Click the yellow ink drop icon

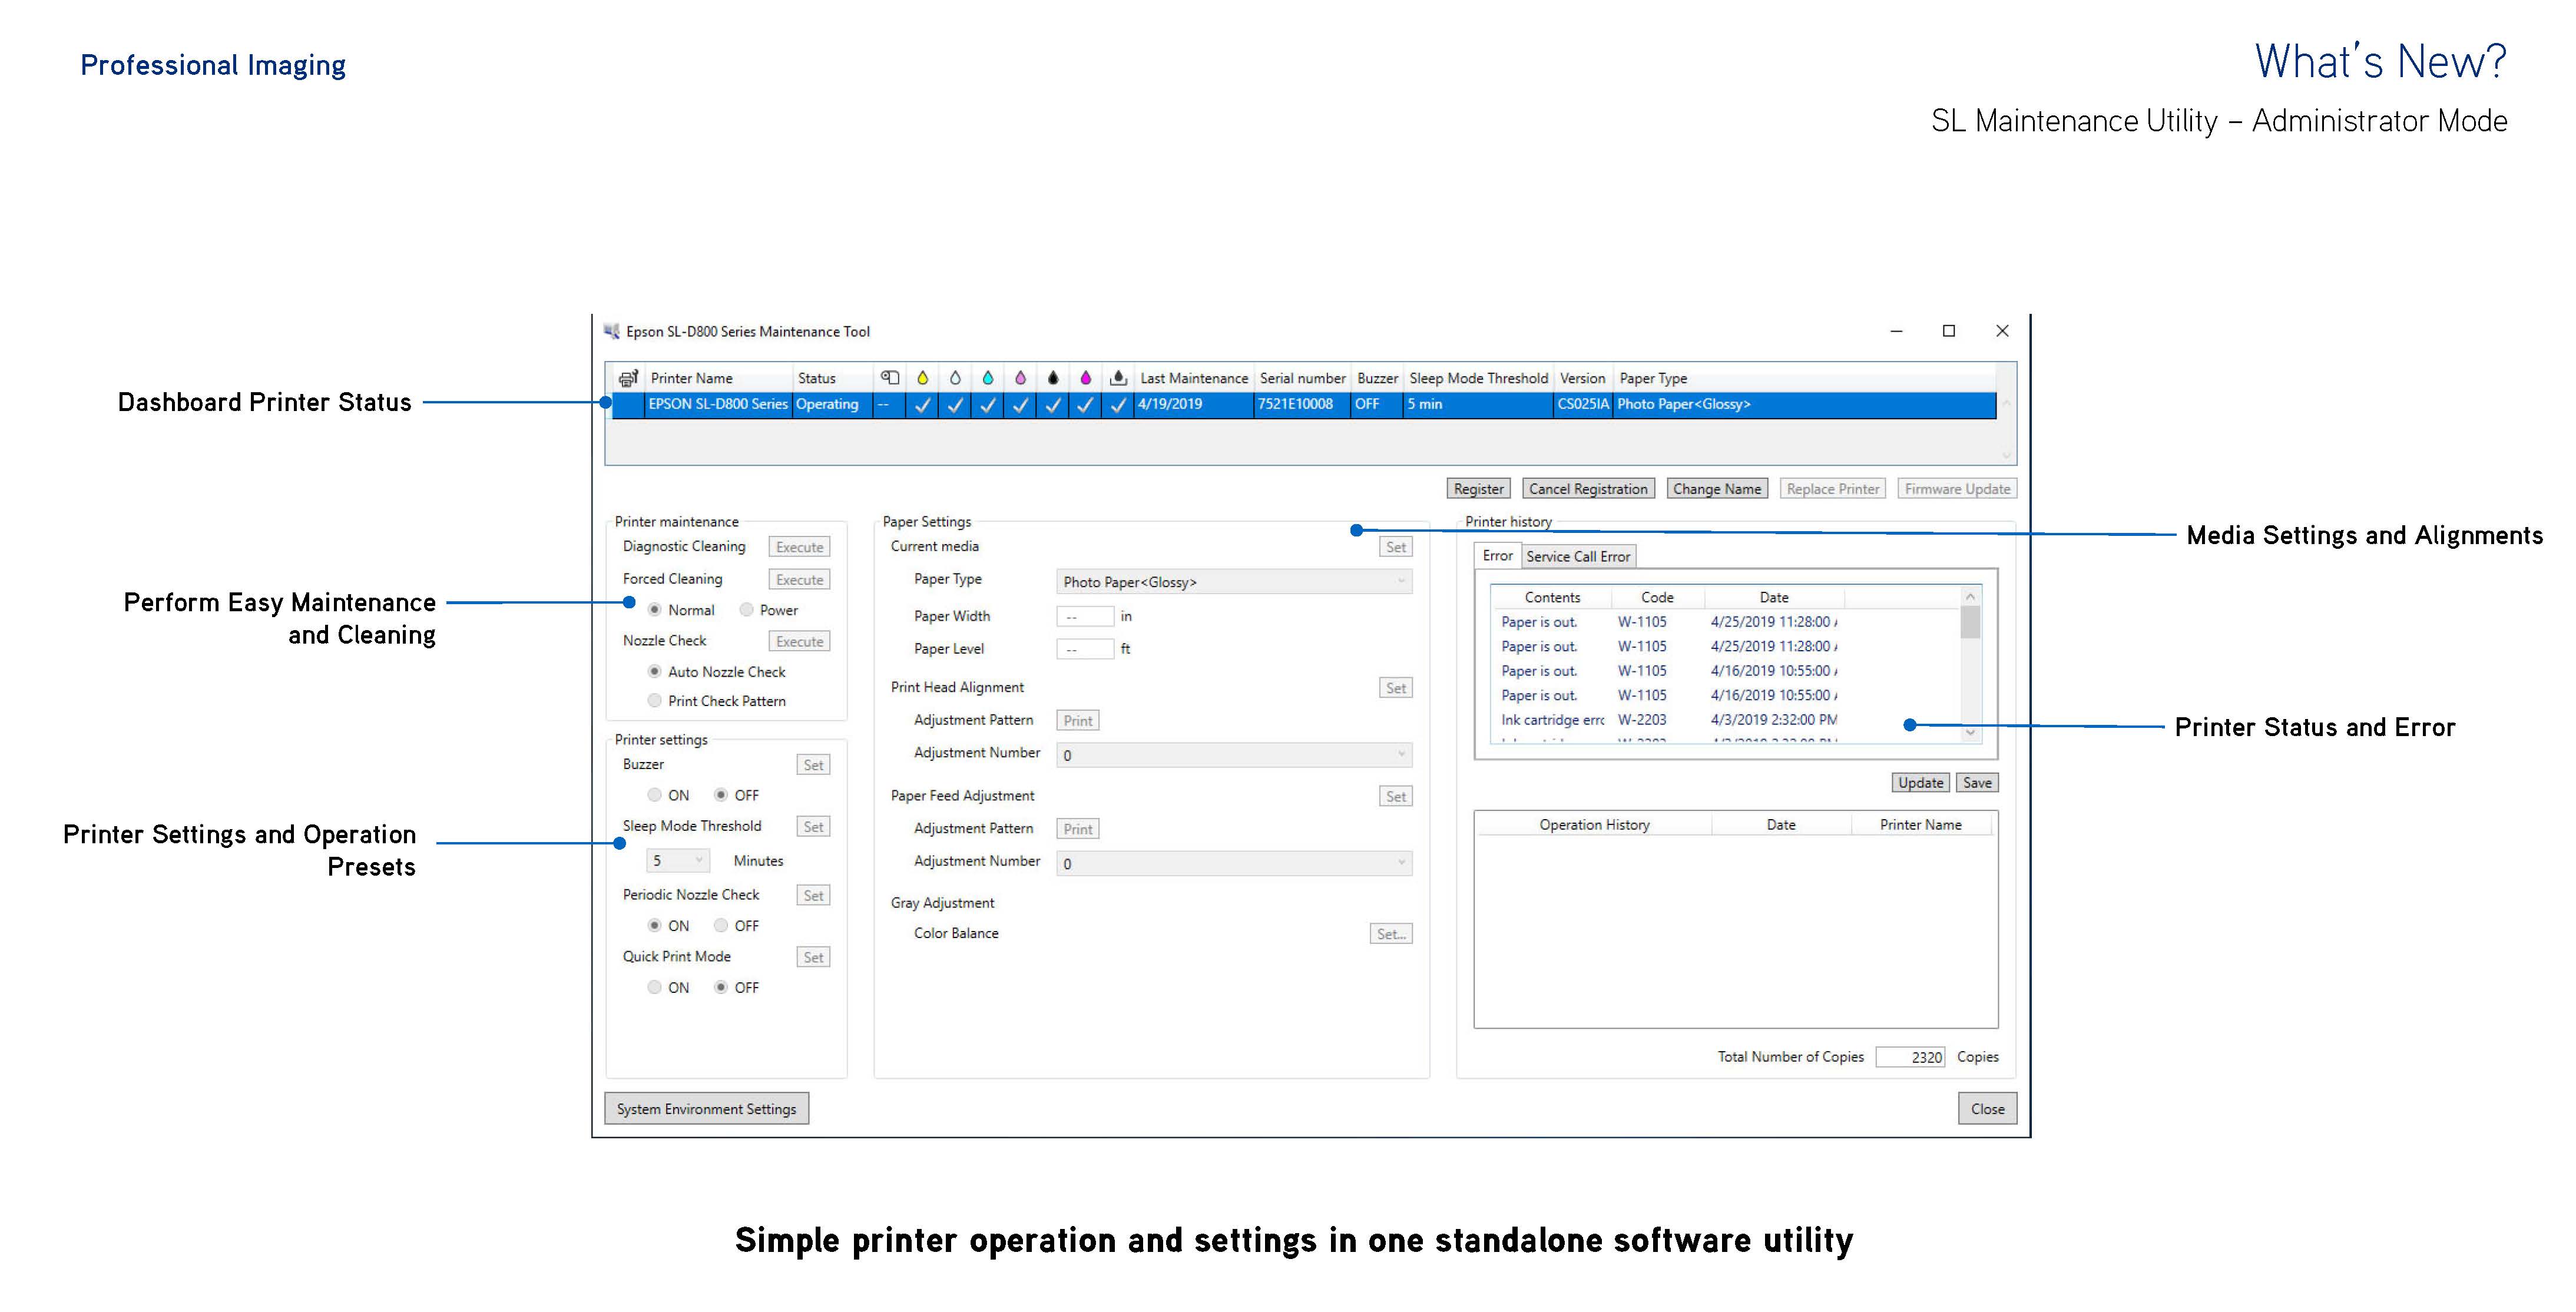point(922,378)
